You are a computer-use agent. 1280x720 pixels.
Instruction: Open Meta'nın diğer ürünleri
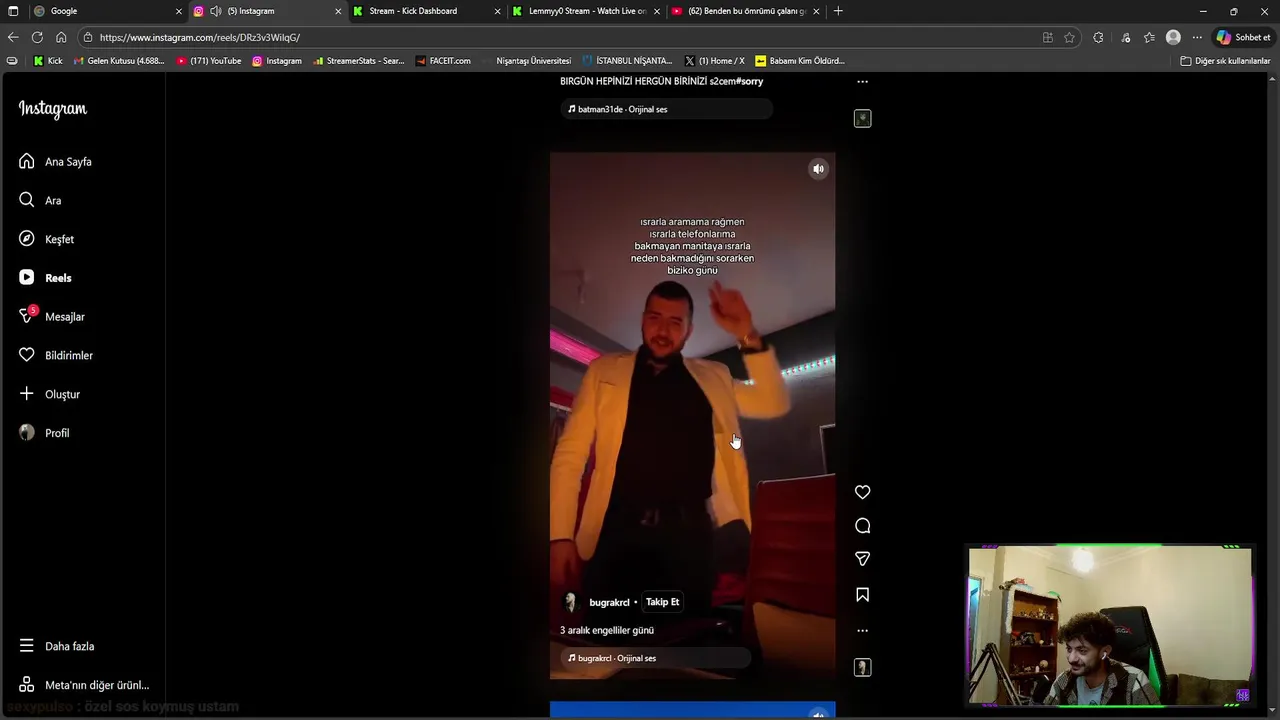(x=84, y=685)
